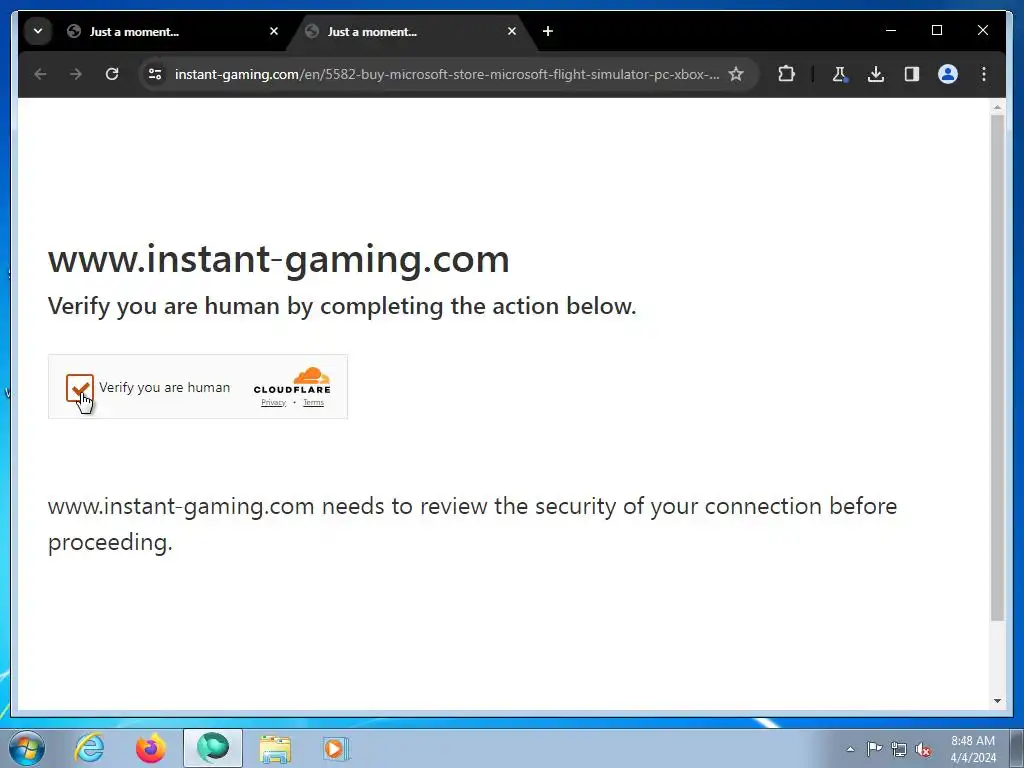Select the second Just a moment tab
Screen dimensions: 1024x768
pos(410,31)
